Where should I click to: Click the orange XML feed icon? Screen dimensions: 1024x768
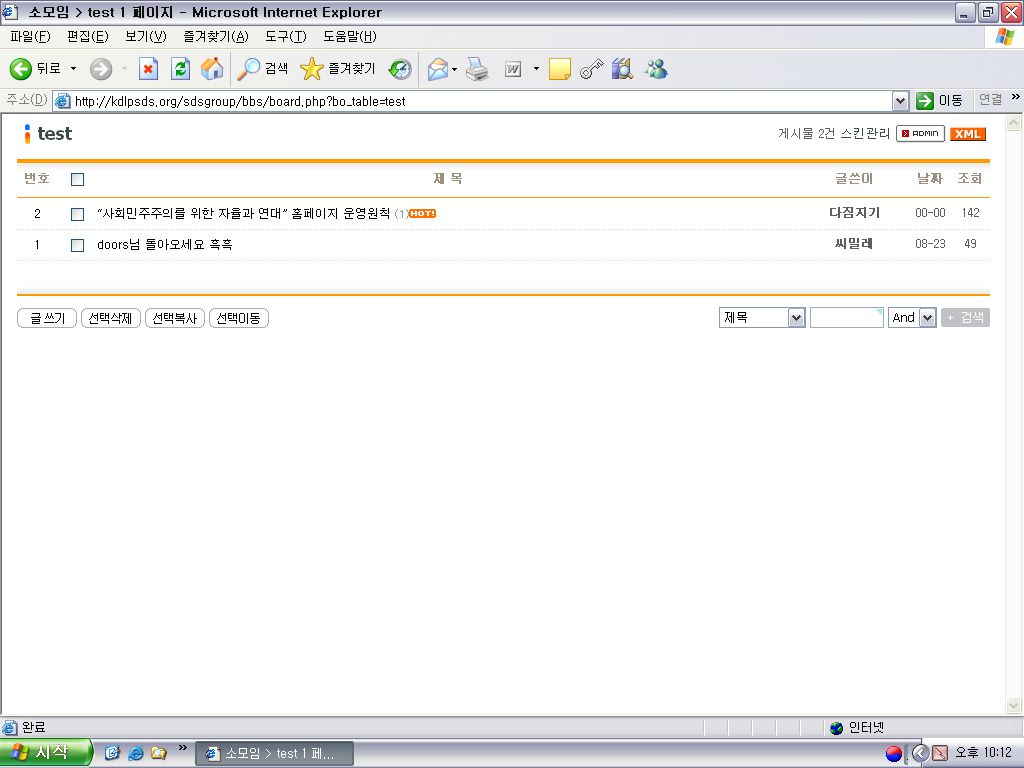(x=967, y=134)
